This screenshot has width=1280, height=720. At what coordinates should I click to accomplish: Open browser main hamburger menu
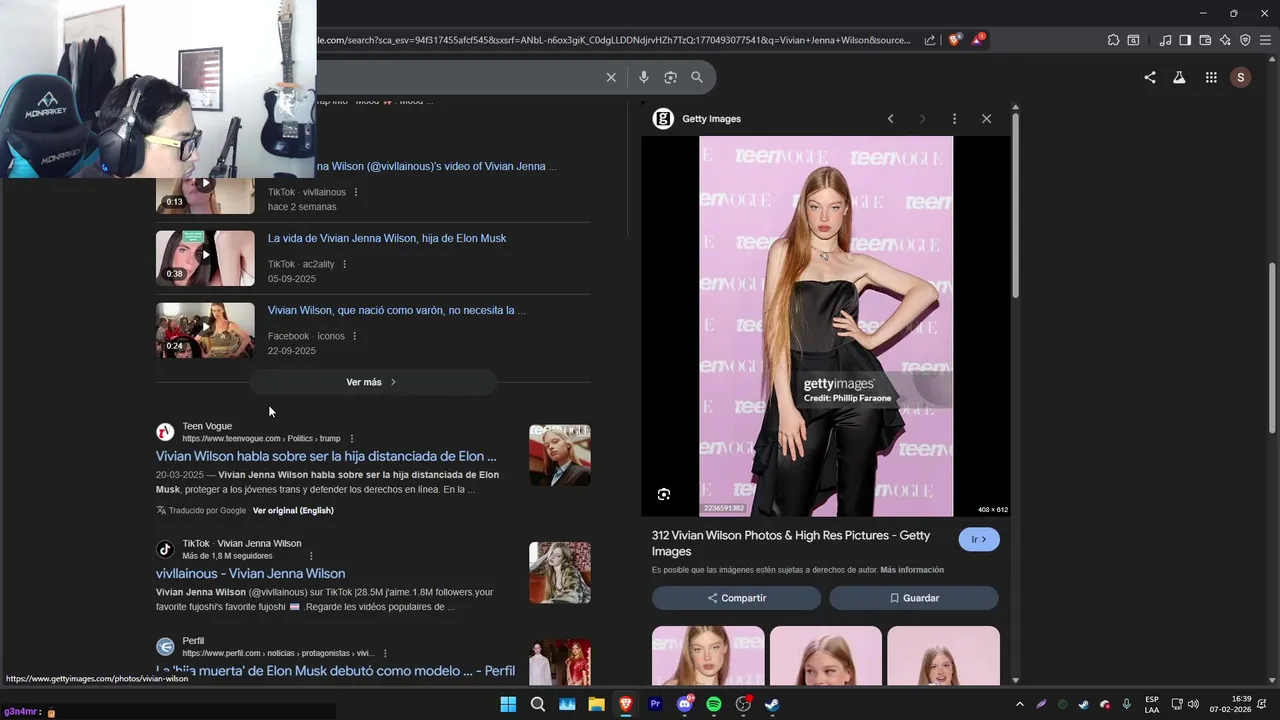pos(1265,40)
